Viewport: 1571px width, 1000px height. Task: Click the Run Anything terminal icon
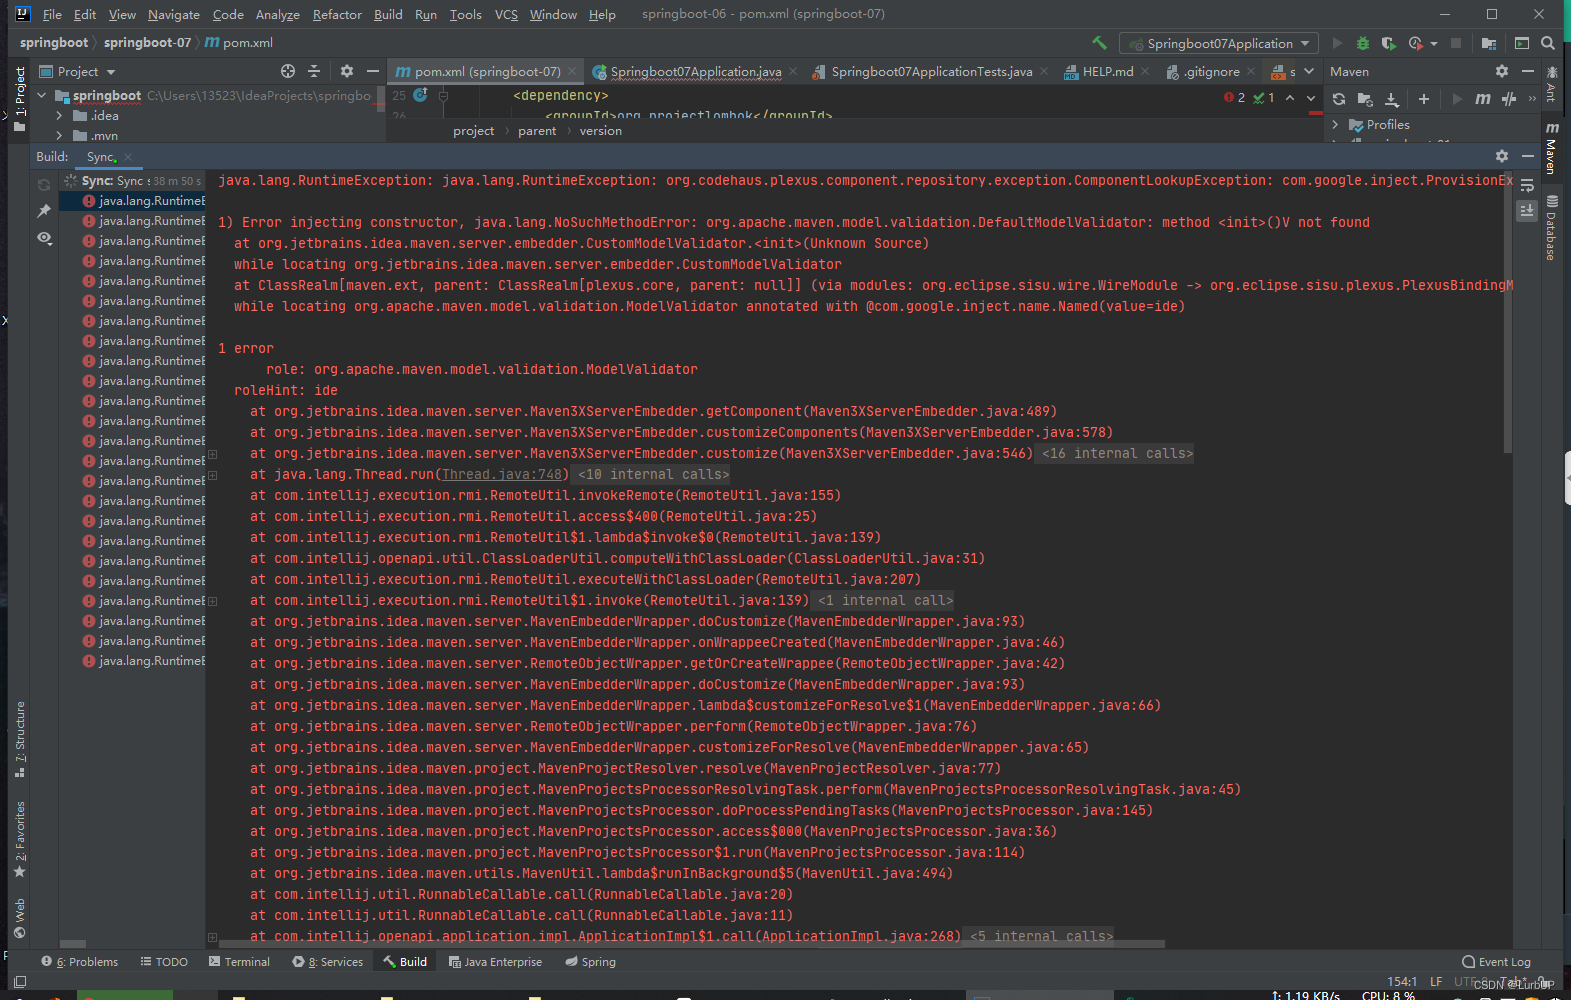tap(1522, 43)
